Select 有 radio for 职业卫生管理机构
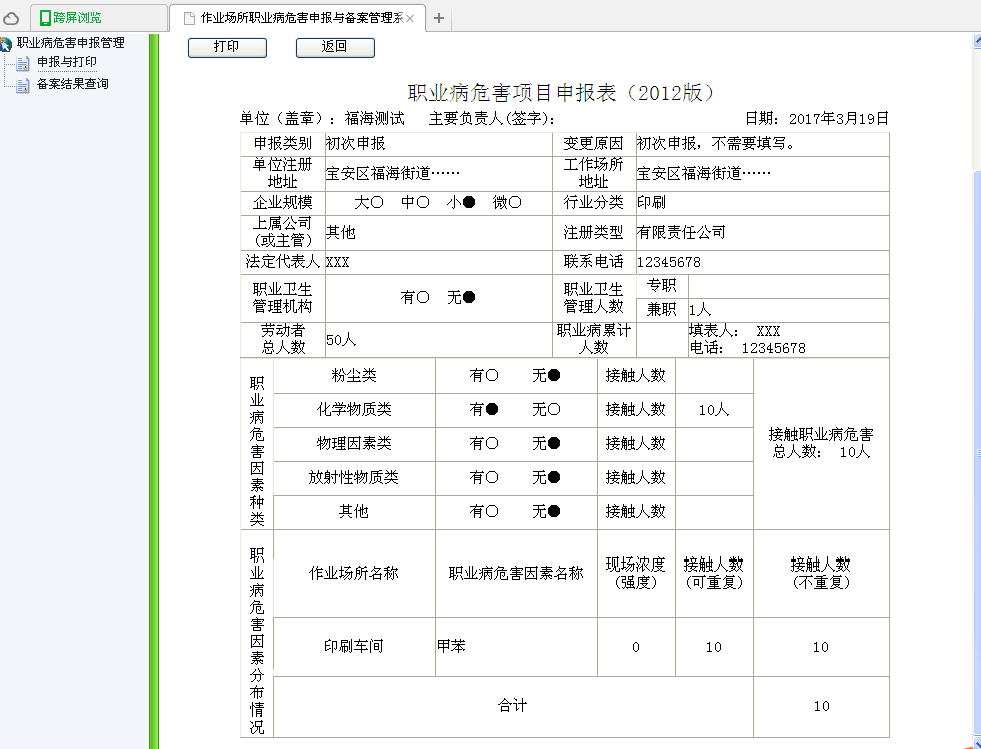 (x=422, y=297)
